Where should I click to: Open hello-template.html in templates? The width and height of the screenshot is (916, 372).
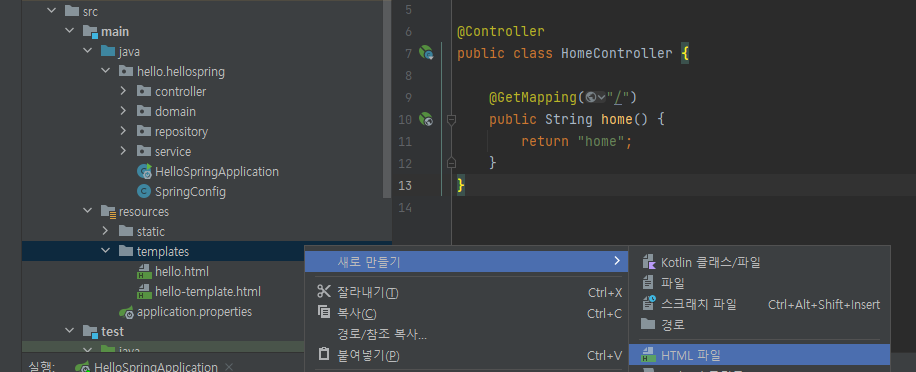[208, 291]
